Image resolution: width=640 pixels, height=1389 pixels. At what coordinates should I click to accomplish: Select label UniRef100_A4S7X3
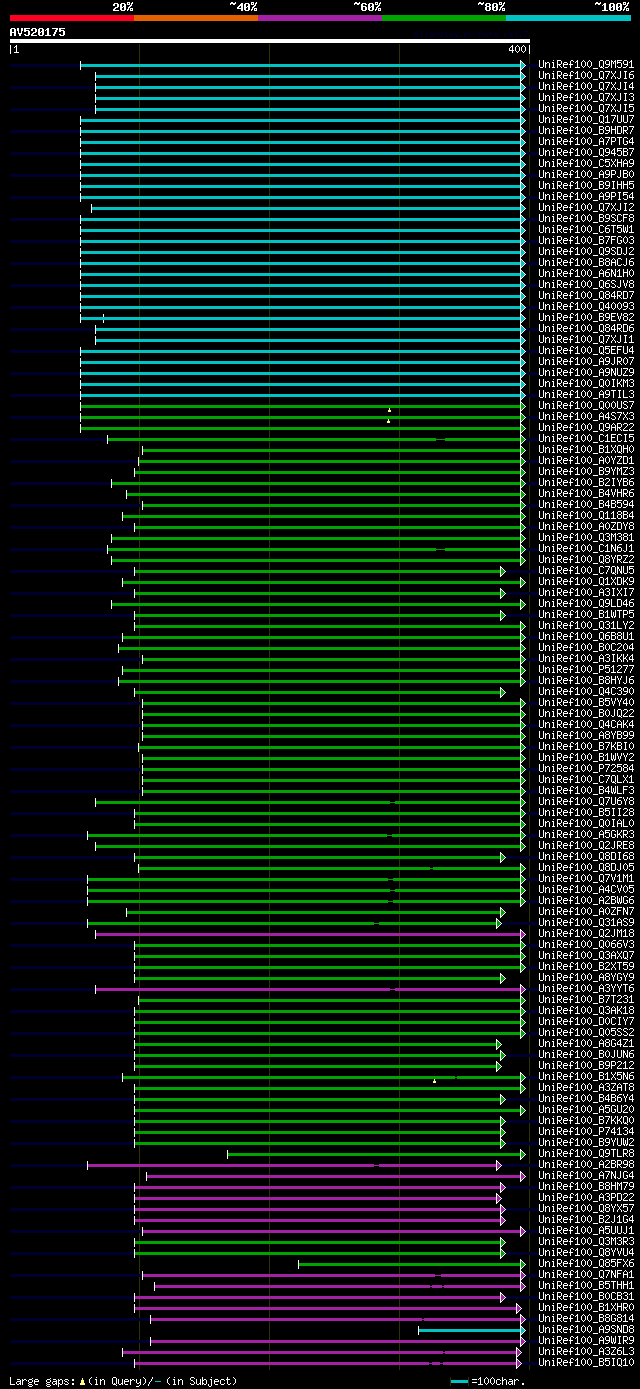[586, 416]
